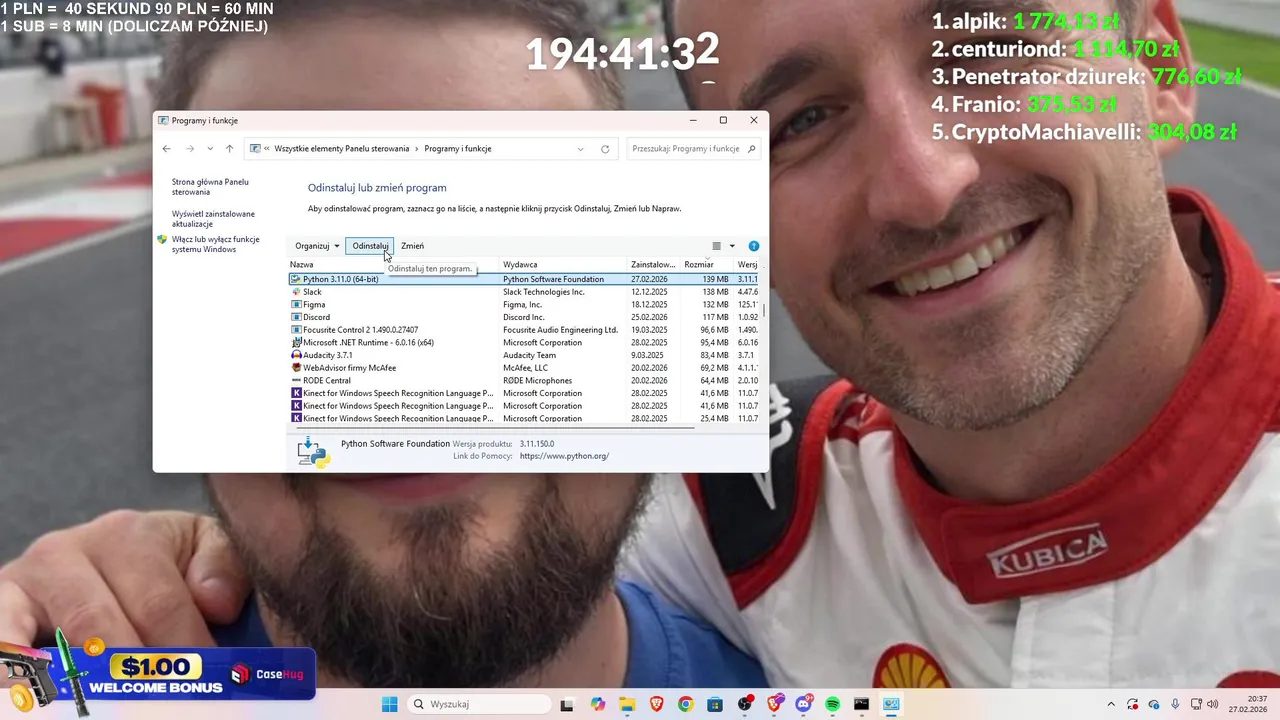1280x720 pixels.
Task: Expand the address bar history dropdown
Action: (580, 149)
